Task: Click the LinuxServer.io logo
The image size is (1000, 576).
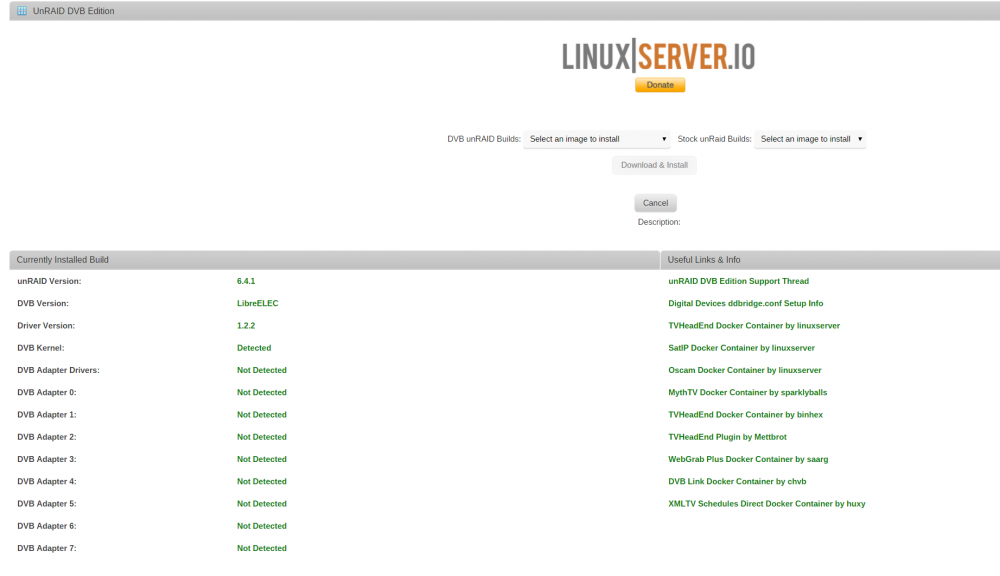Action: click(x=658, y=55)
